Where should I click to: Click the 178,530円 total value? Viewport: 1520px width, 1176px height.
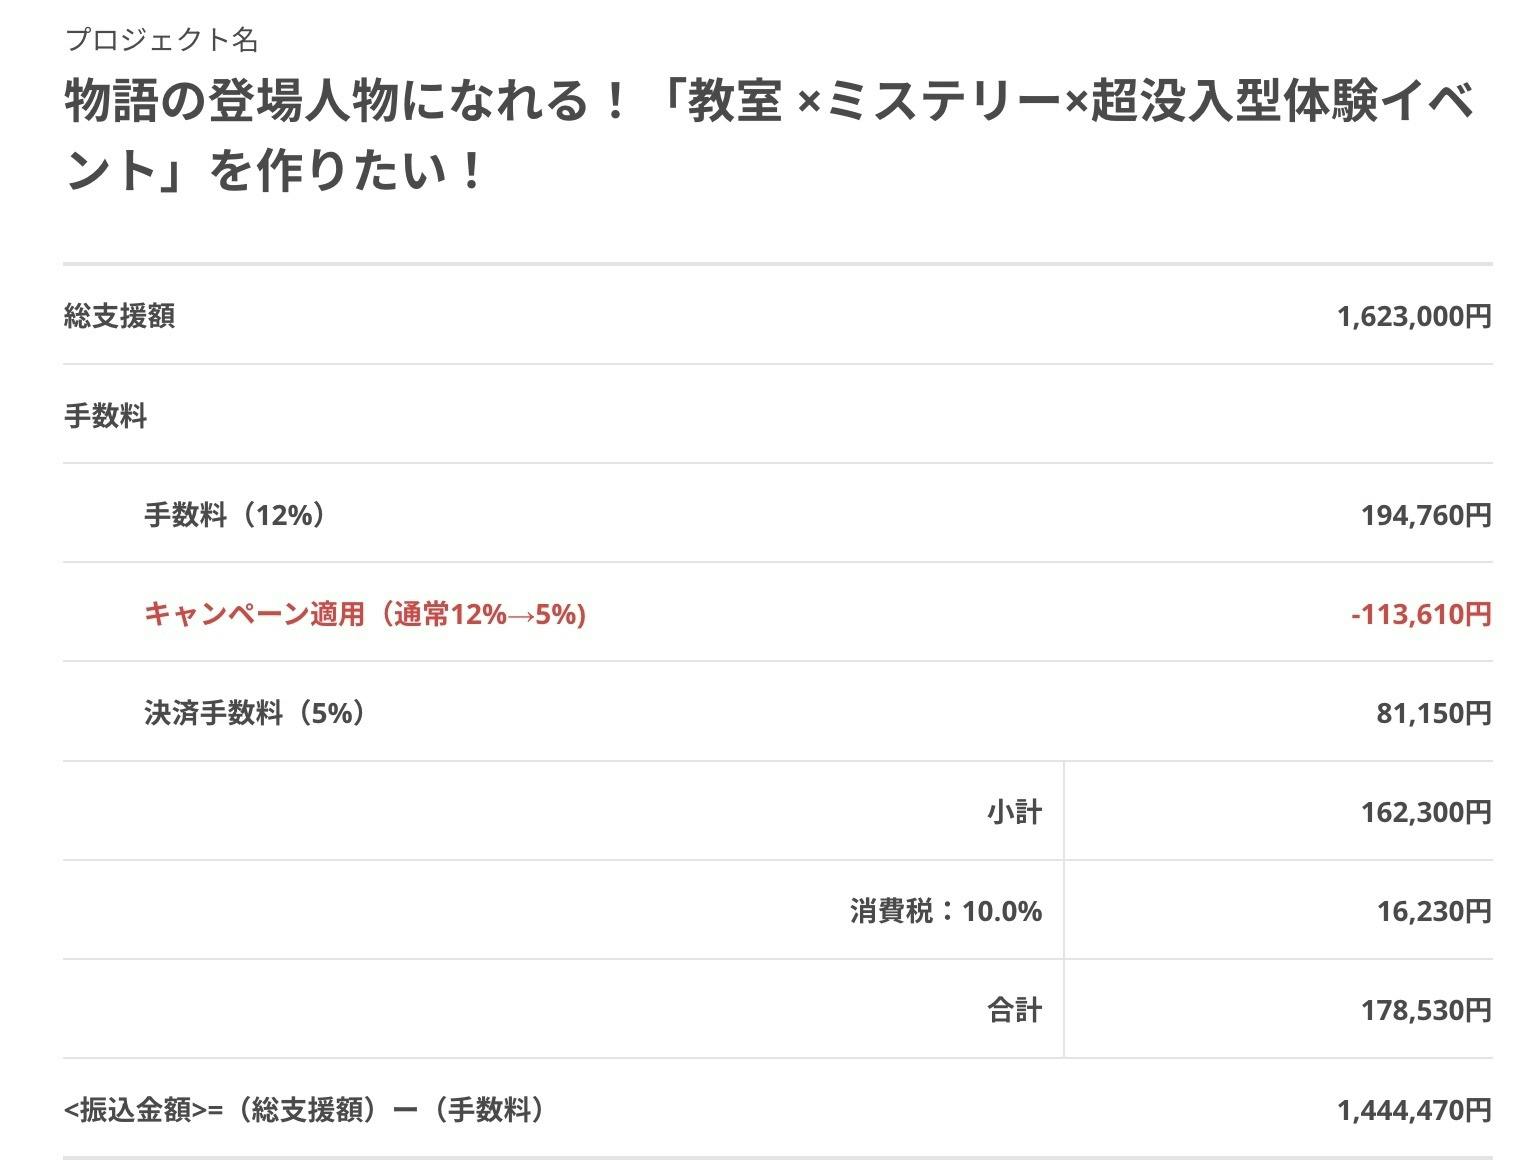(1425, 1010)
